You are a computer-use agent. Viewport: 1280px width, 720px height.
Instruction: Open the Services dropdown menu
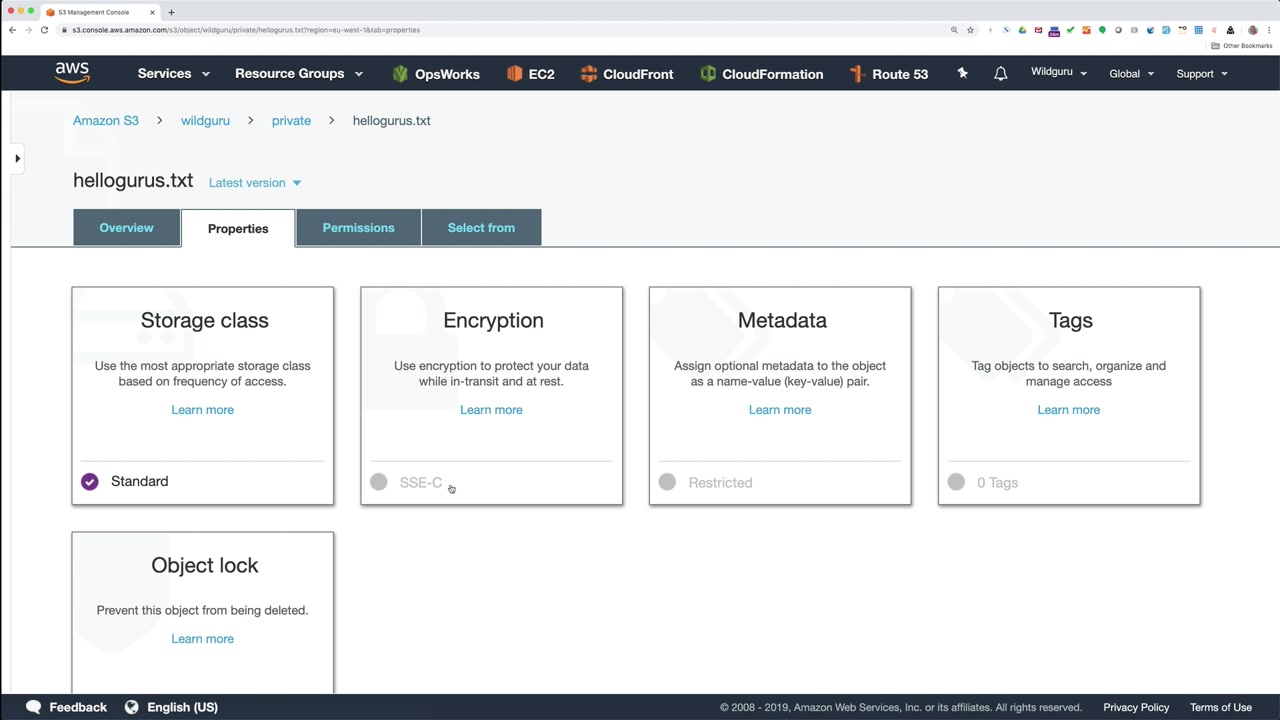[174, 74]
